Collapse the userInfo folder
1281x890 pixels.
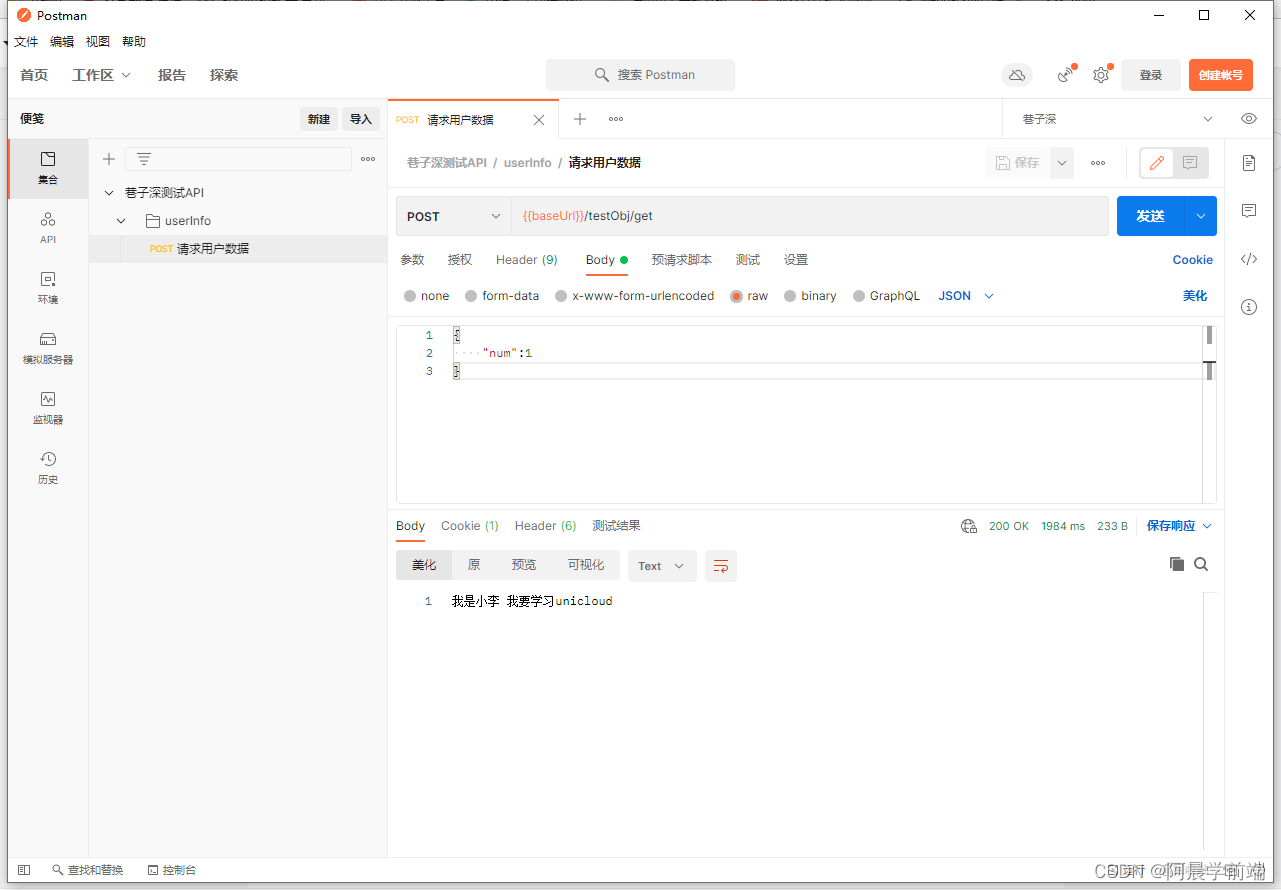coord(121,221)
